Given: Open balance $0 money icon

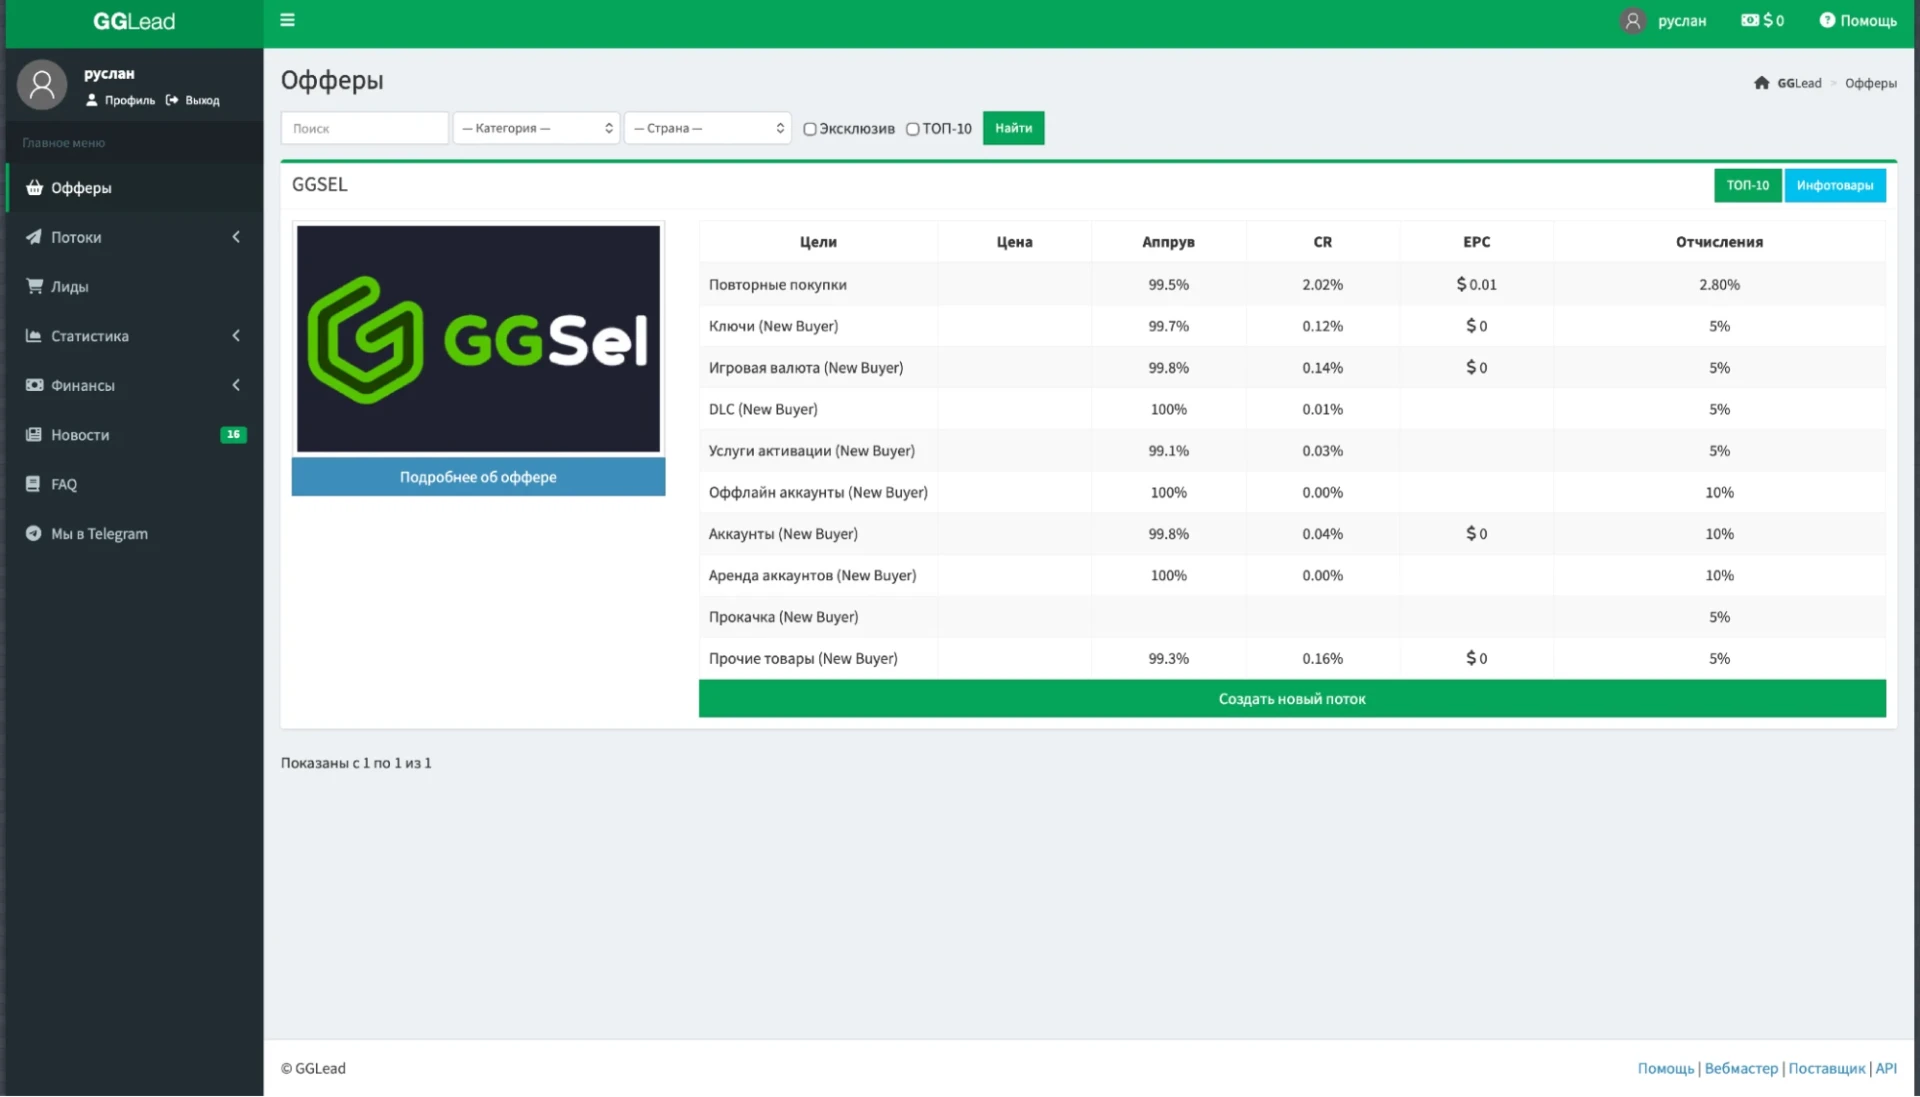Looking at the screenshot, I should point(1749,20).
